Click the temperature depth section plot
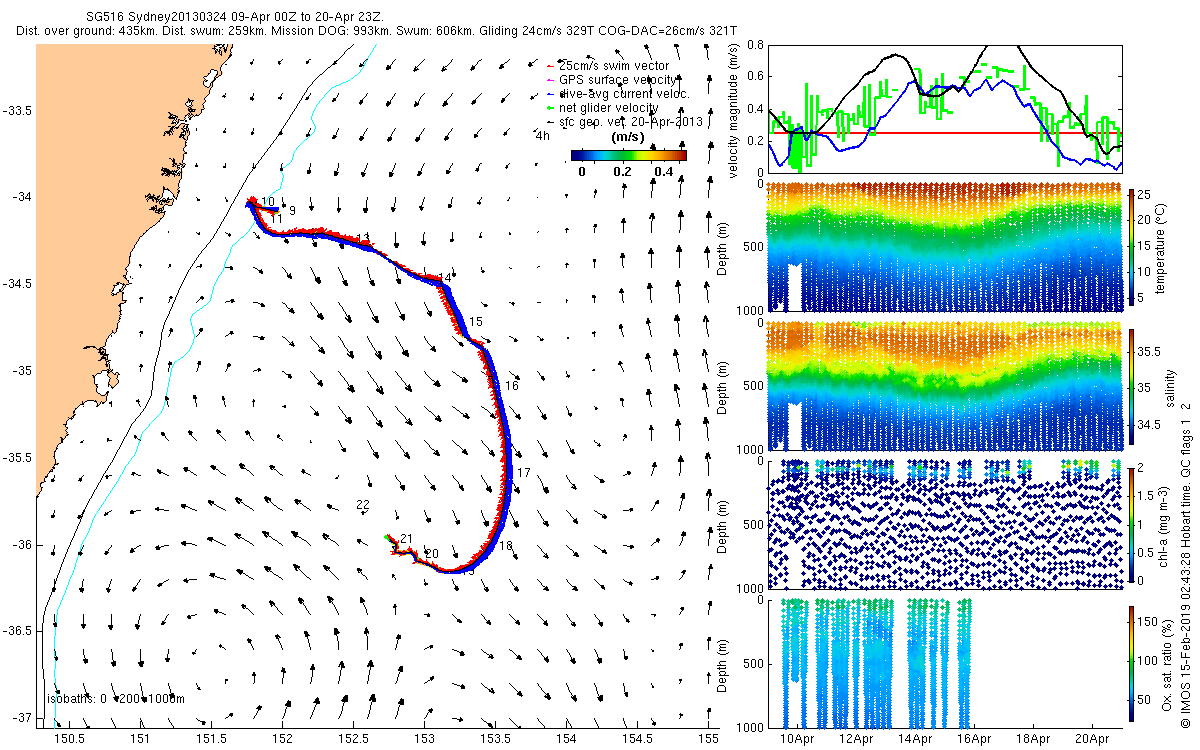Image resolution: width=1200 pixels, height=750 pixels. pyautogui.click(x=945, y=247)
